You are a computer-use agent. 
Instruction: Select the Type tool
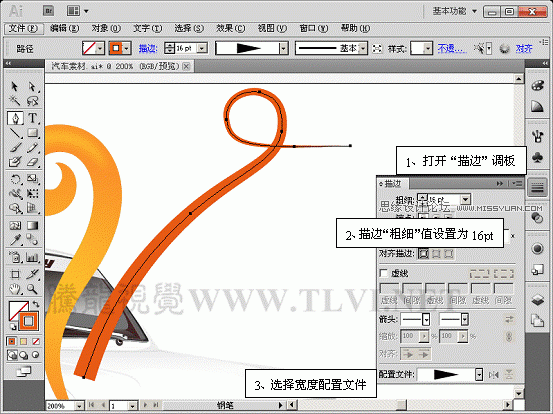pos(32,118)
